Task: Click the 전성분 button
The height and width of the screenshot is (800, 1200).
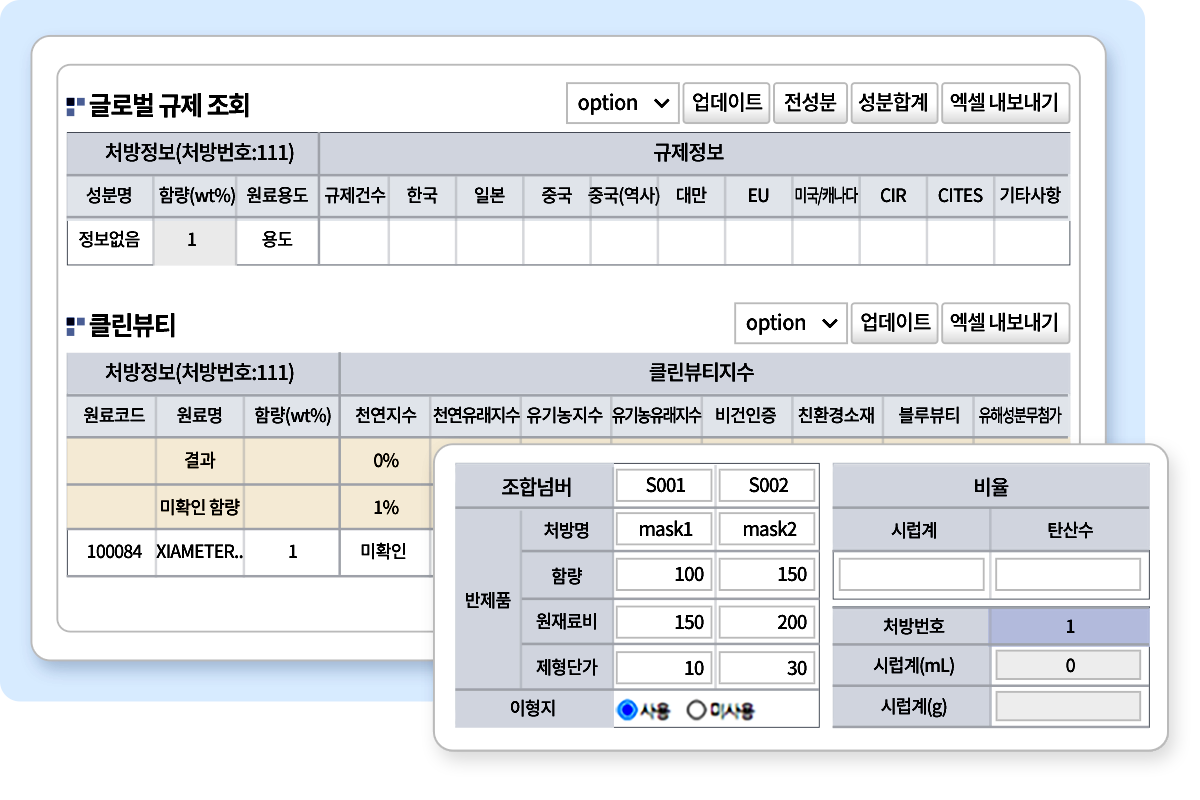Action: click(x=810, y=103)
